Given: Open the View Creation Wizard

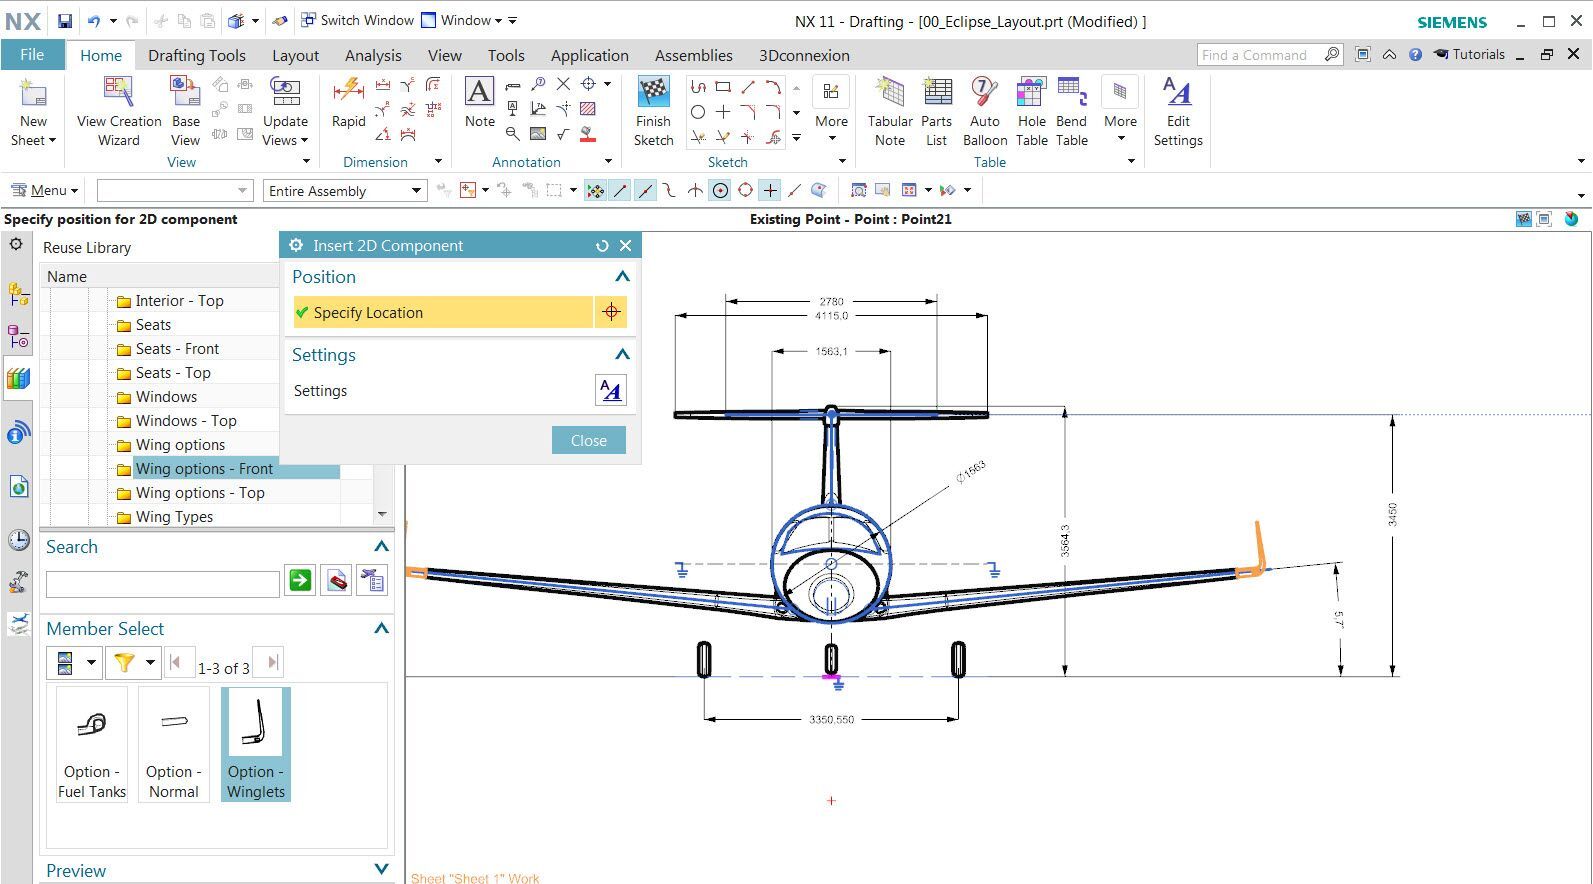Looking at the screenshot, I should click(x=118, y=112).
